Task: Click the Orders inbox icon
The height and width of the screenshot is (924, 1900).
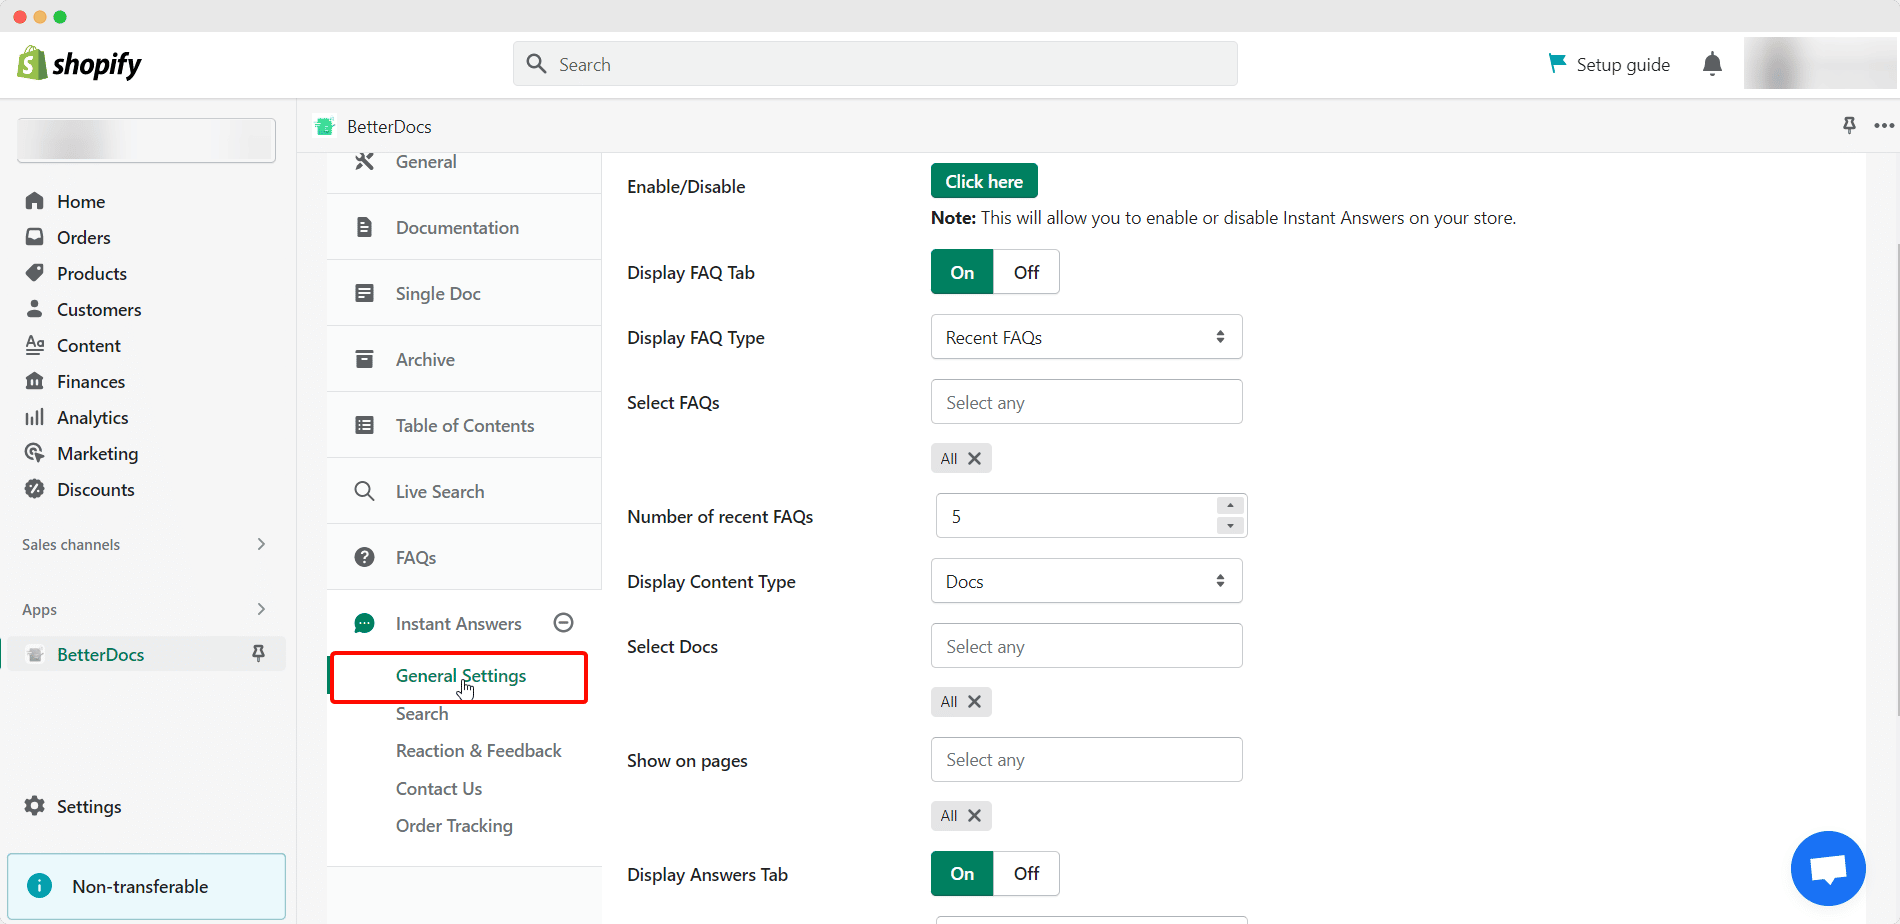Action: coord(35,237)
